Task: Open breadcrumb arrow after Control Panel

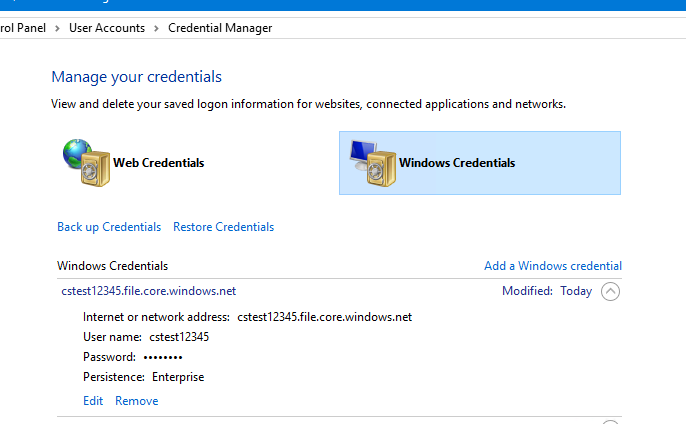Action: click(x=57, y=28)
